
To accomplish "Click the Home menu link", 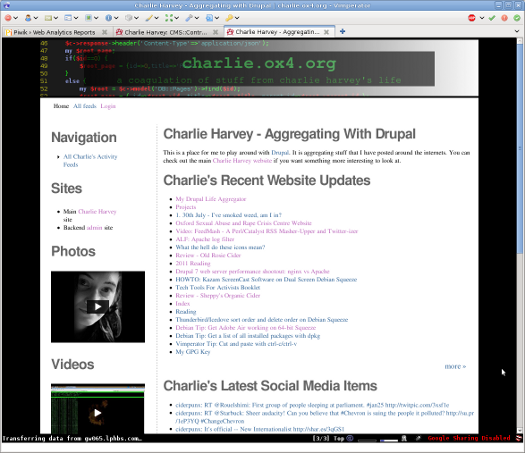I will (x=61, y=106).
